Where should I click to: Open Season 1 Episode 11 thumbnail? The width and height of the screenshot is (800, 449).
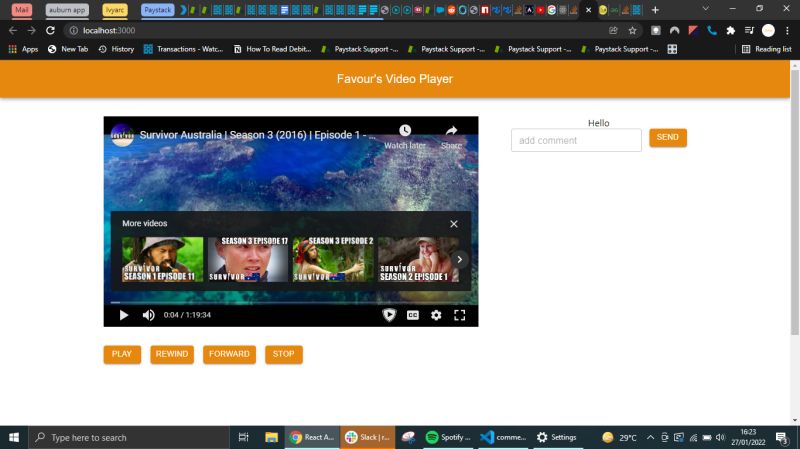(x=162, y=259)
